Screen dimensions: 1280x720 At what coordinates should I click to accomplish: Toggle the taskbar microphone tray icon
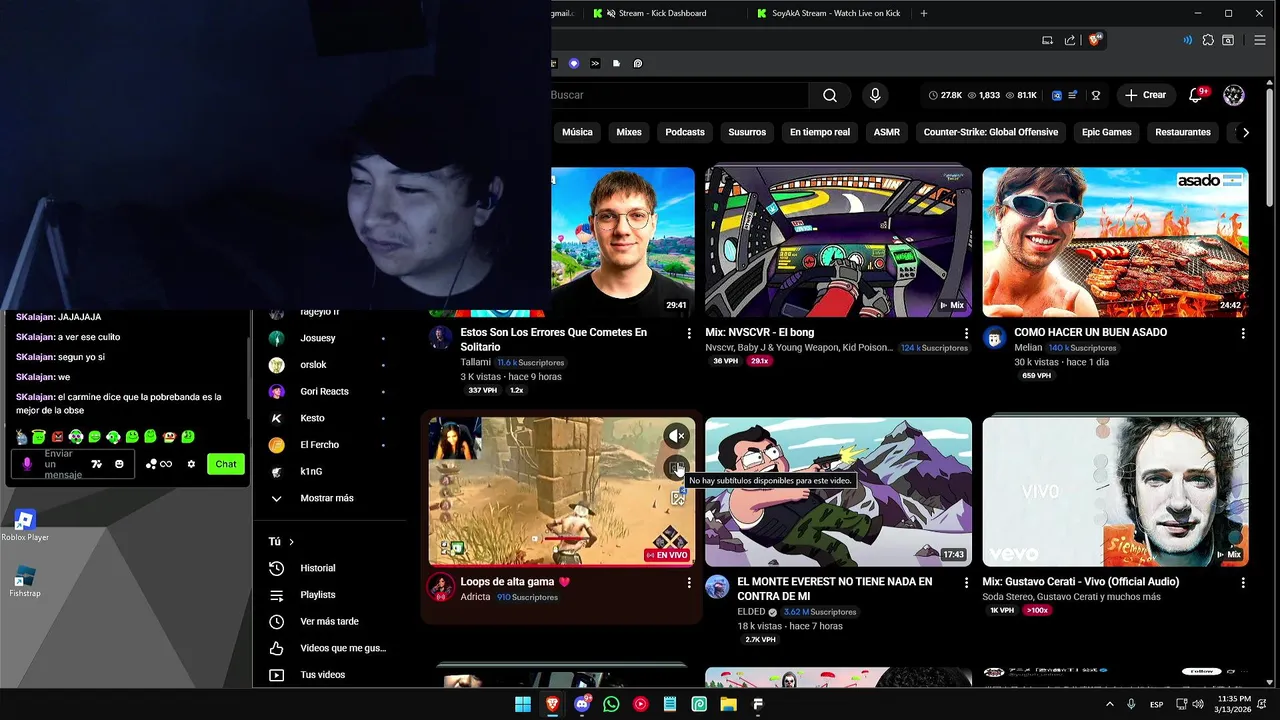click(x=1131, y=704)
